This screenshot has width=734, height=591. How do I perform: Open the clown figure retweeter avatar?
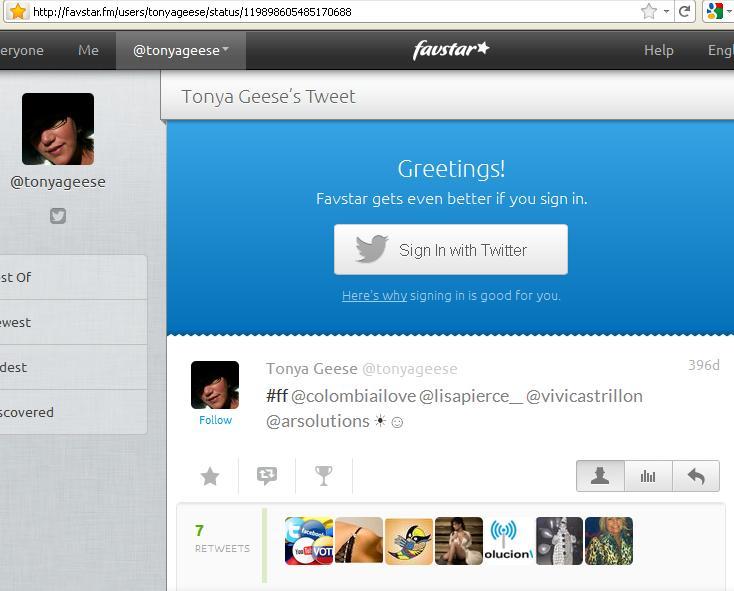pos(559,541)
